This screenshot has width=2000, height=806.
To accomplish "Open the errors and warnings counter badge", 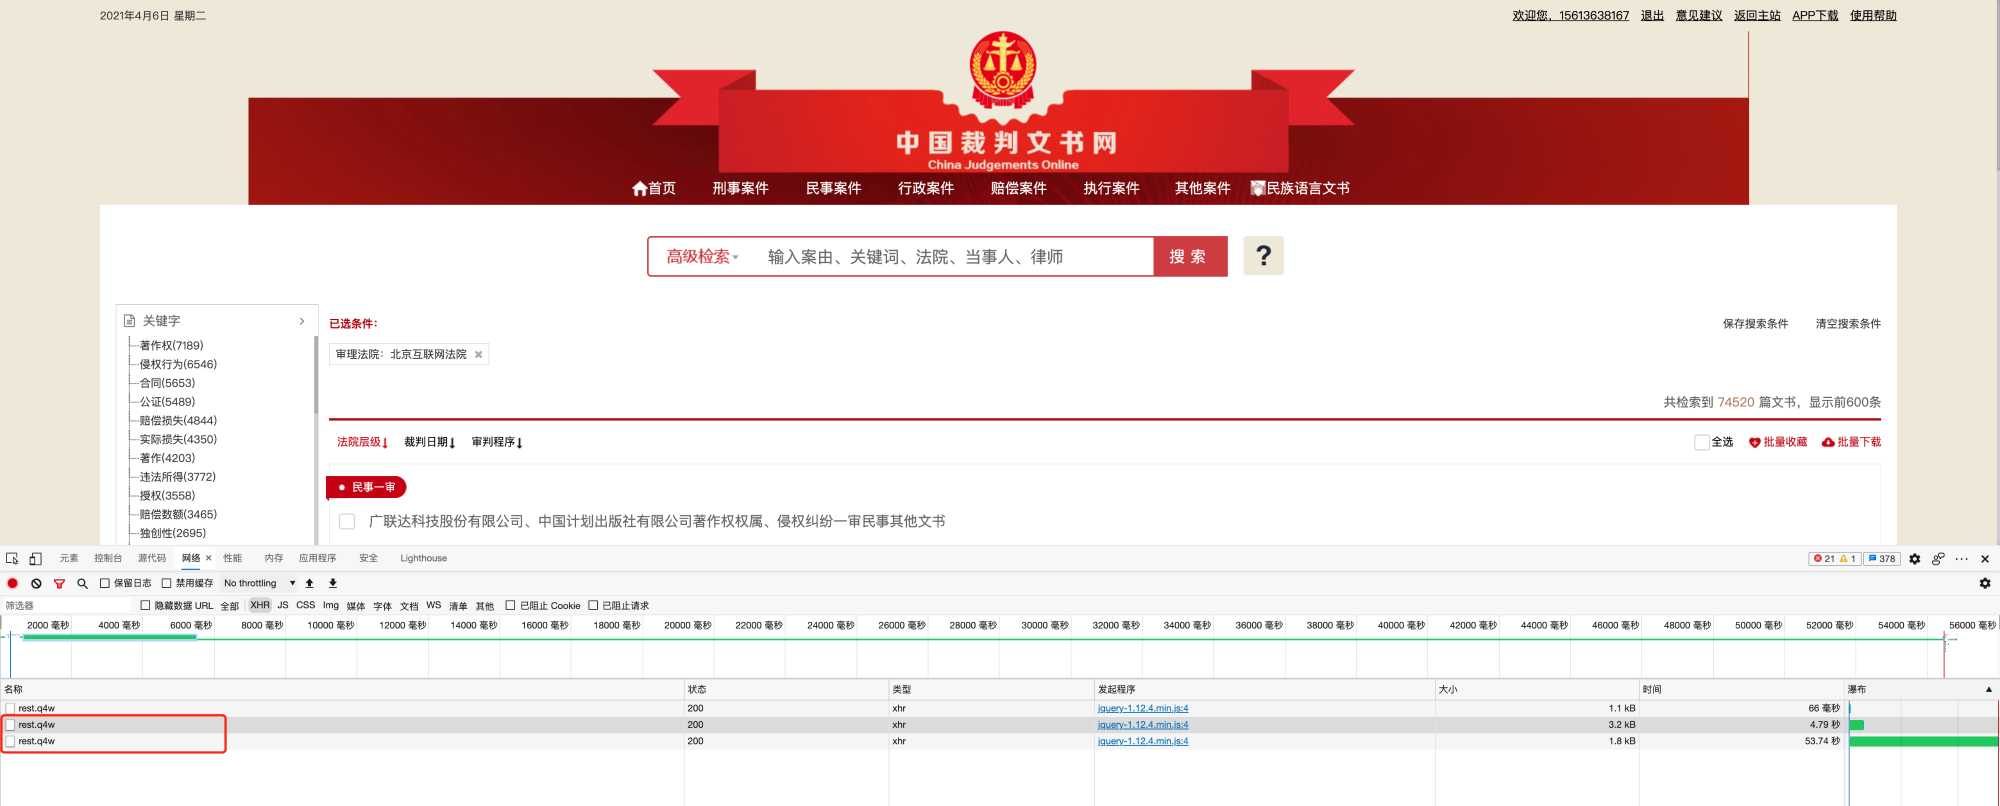I will click(x=1834, y=559).
